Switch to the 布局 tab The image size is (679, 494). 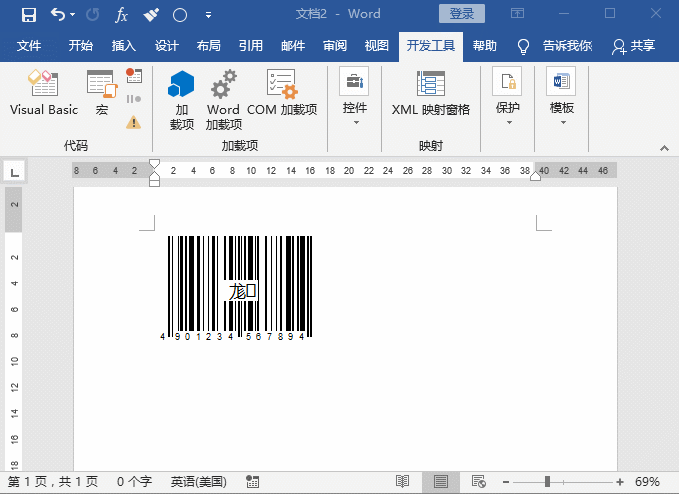click(209, 45)
